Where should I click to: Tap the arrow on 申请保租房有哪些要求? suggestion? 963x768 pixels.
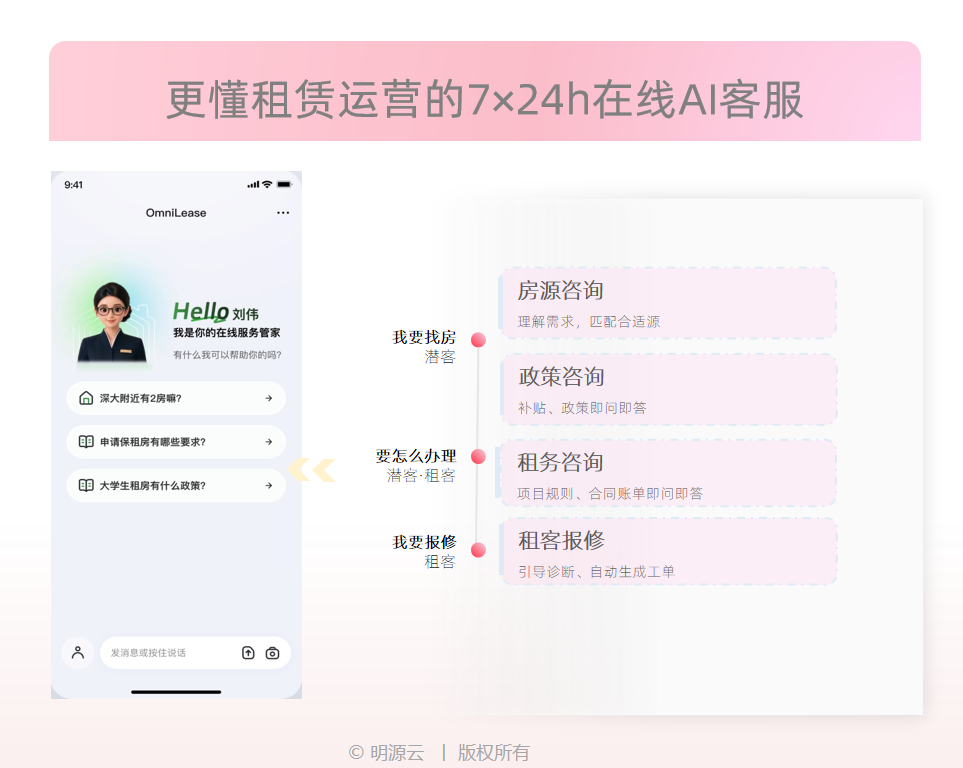pyautogui.click(x=269, y=442)
